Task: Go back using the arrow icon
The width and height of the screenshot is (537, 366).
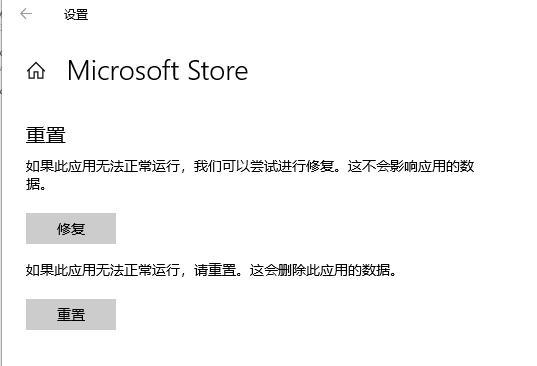Action: pos(26,14)
